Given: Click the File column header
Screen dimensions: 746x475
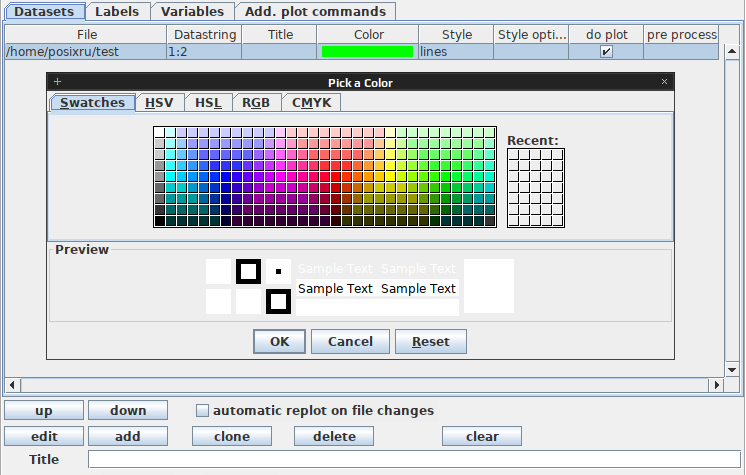Looking at the screenshot, I should 87,35.
